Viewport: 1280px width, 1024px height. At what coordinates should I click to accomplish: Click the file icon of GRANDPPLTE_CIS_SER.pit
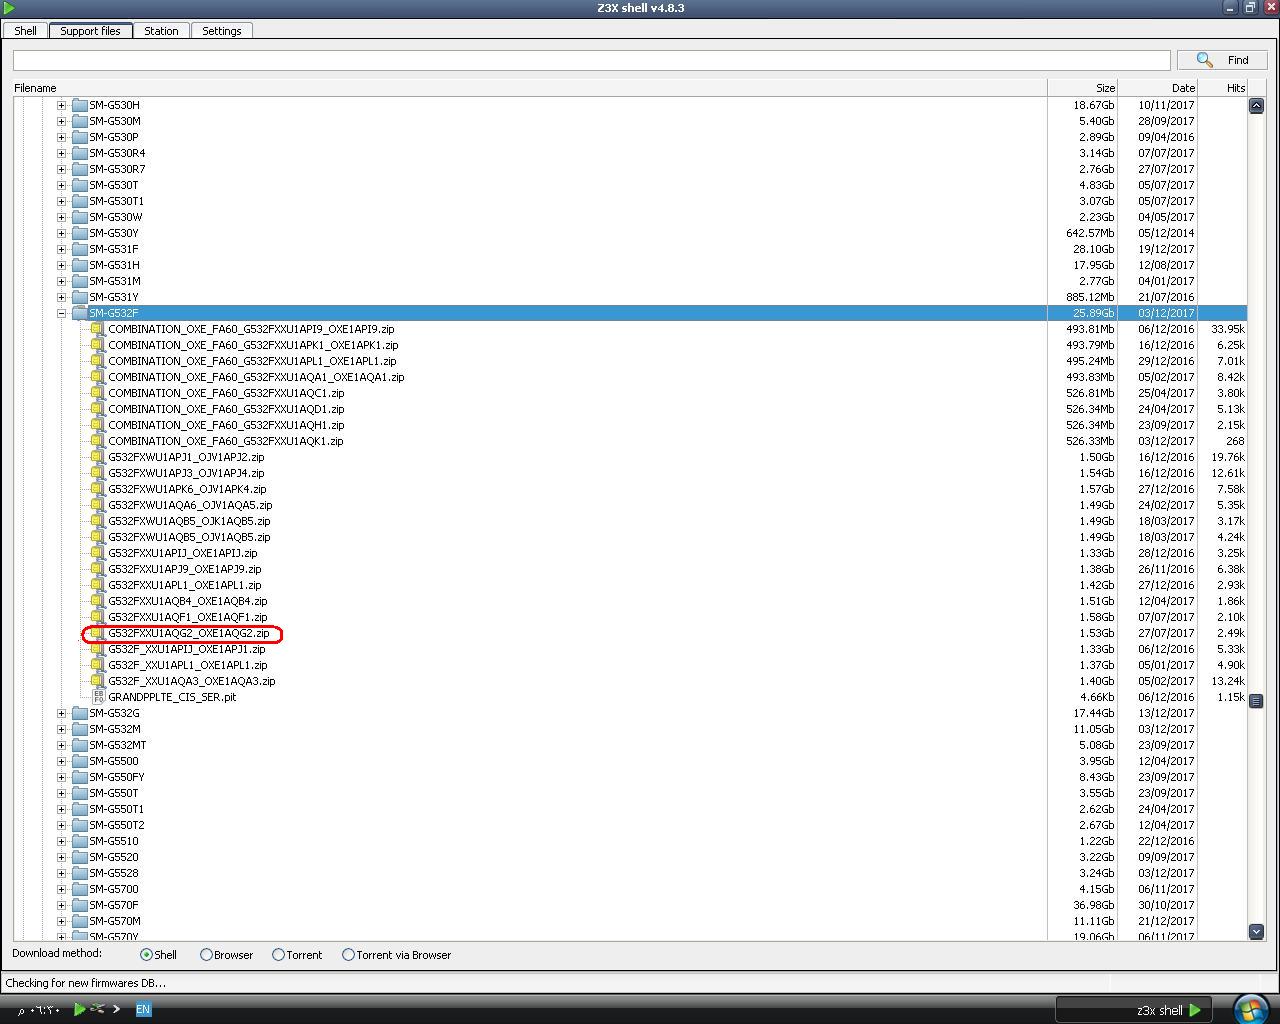tap(98, 697)
